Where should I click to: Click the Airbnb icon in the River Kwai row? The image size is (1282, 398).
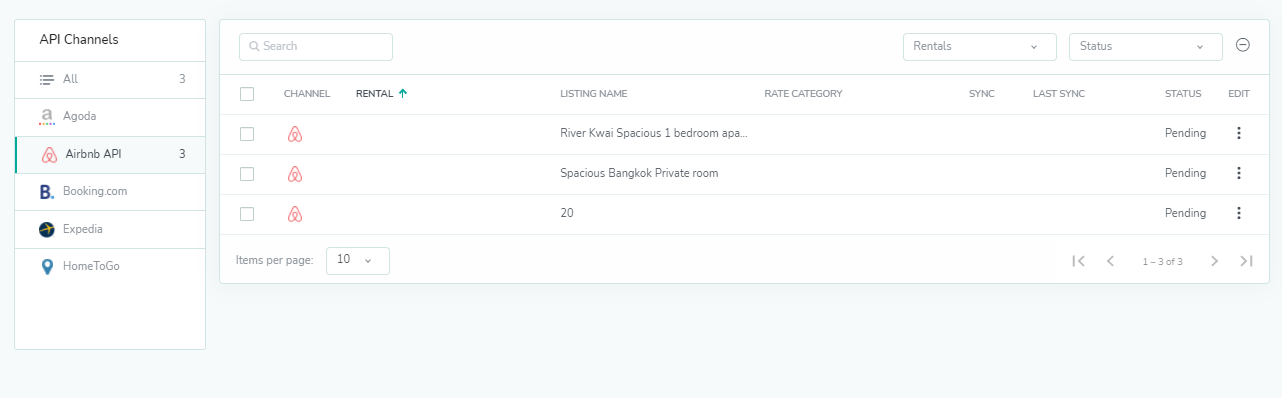(294, 134)
